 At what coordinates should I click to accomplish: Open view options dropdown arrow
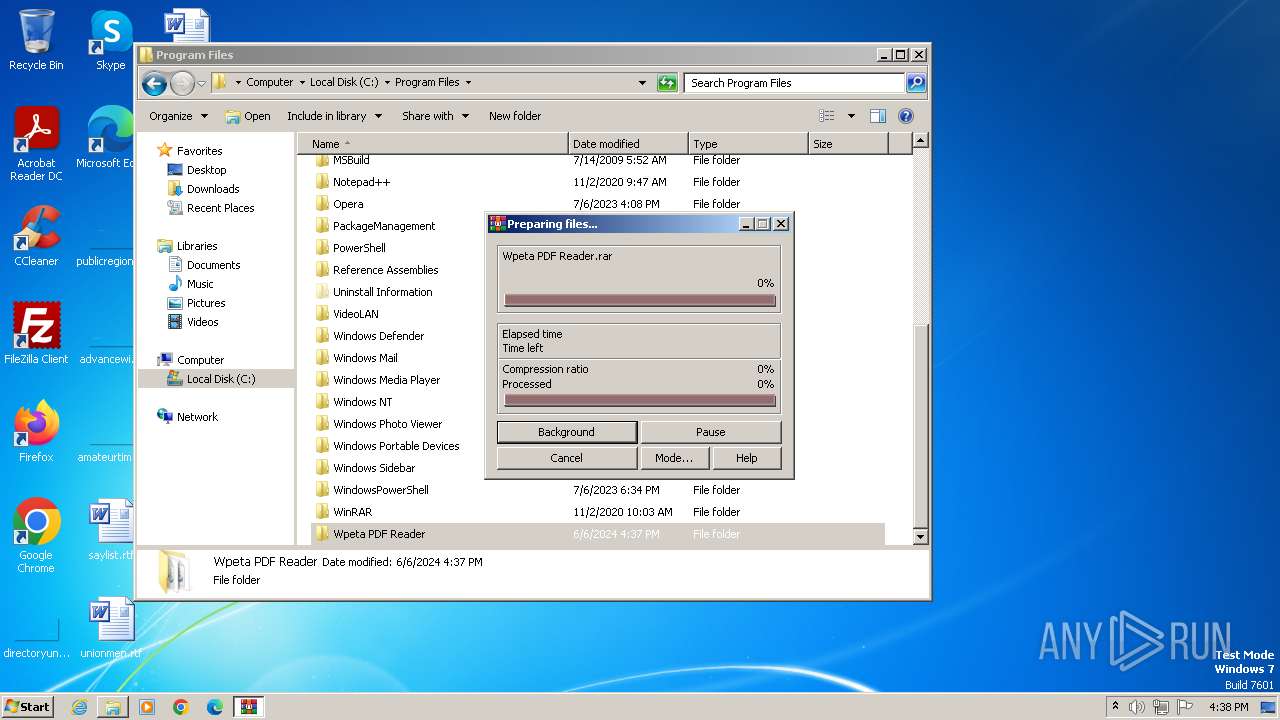[851, 116]
